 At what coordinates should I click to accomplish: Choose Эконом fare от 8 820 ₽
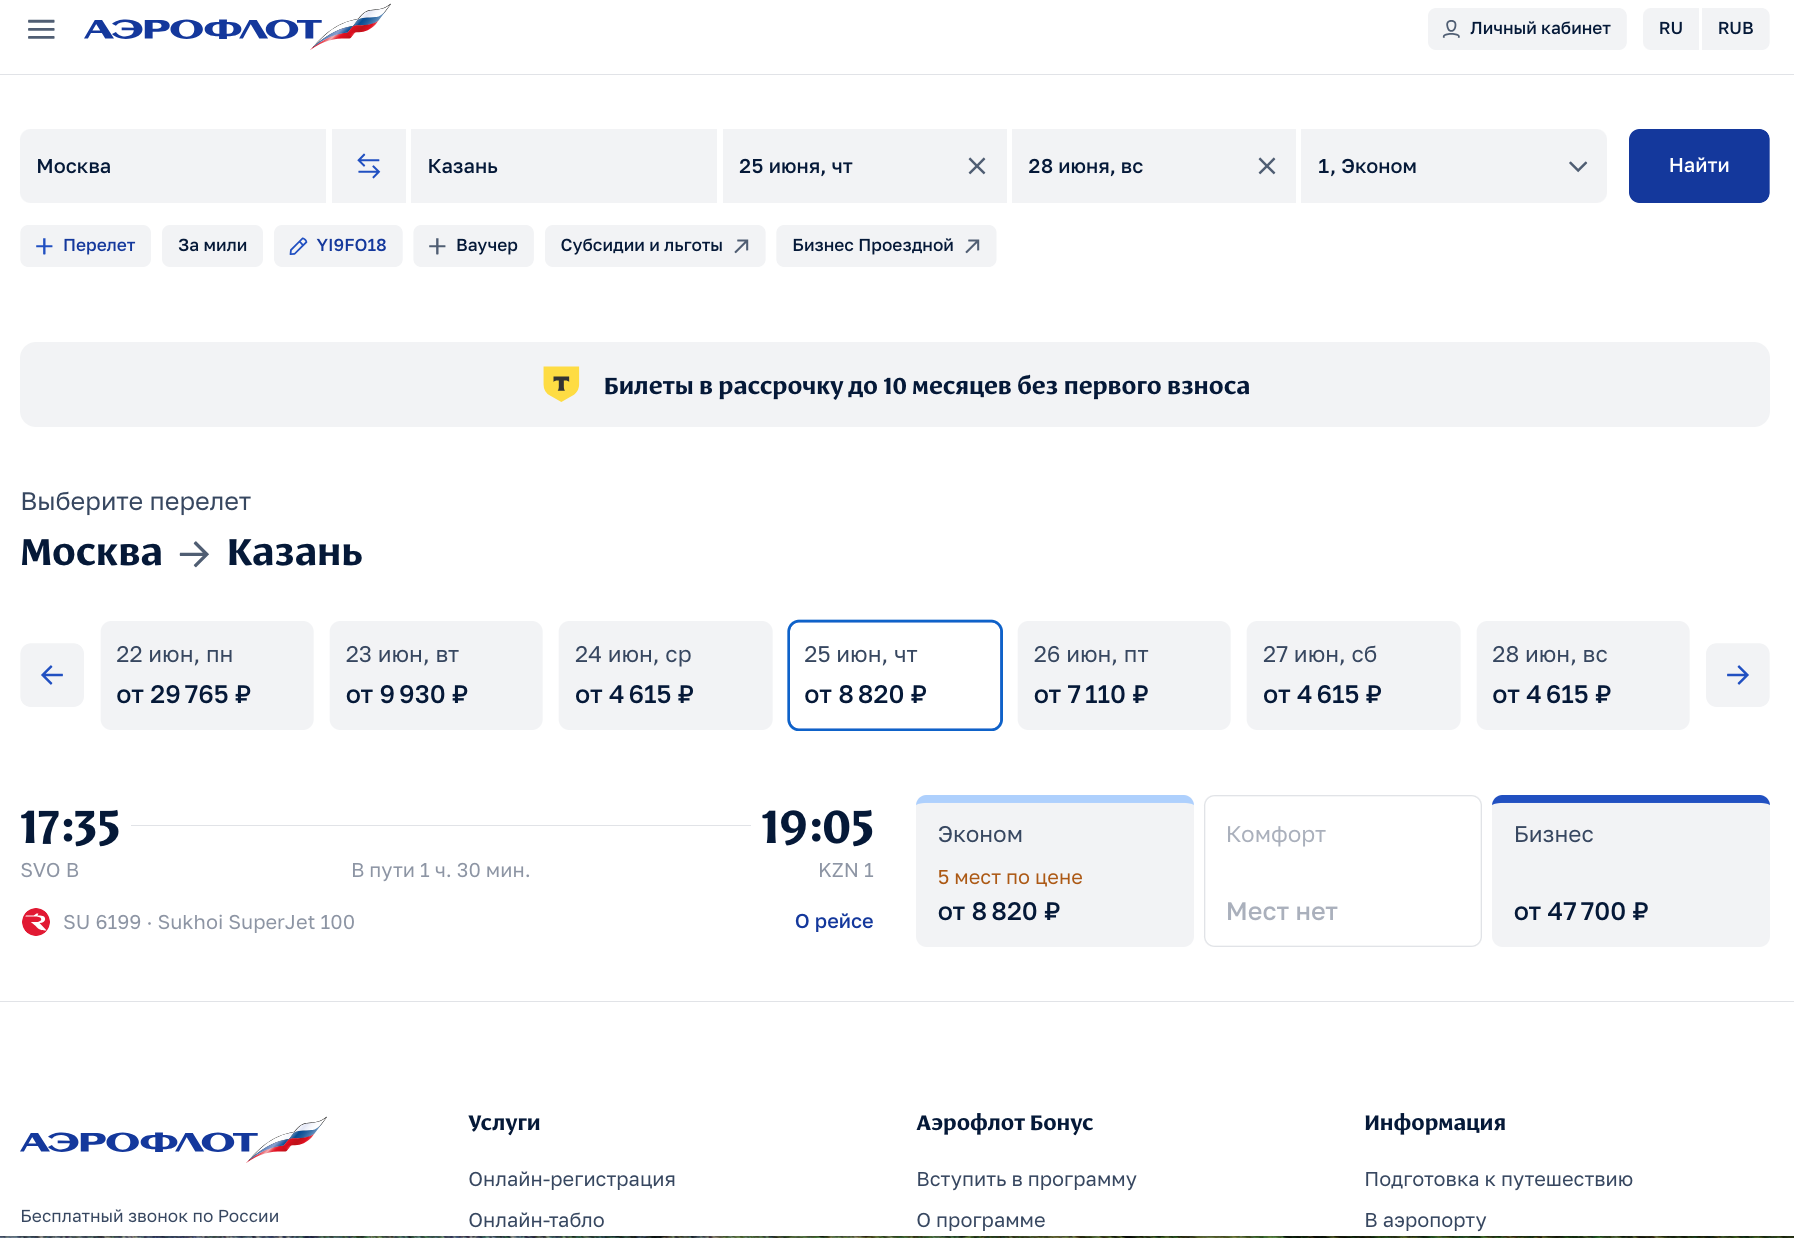[1055, 871]
